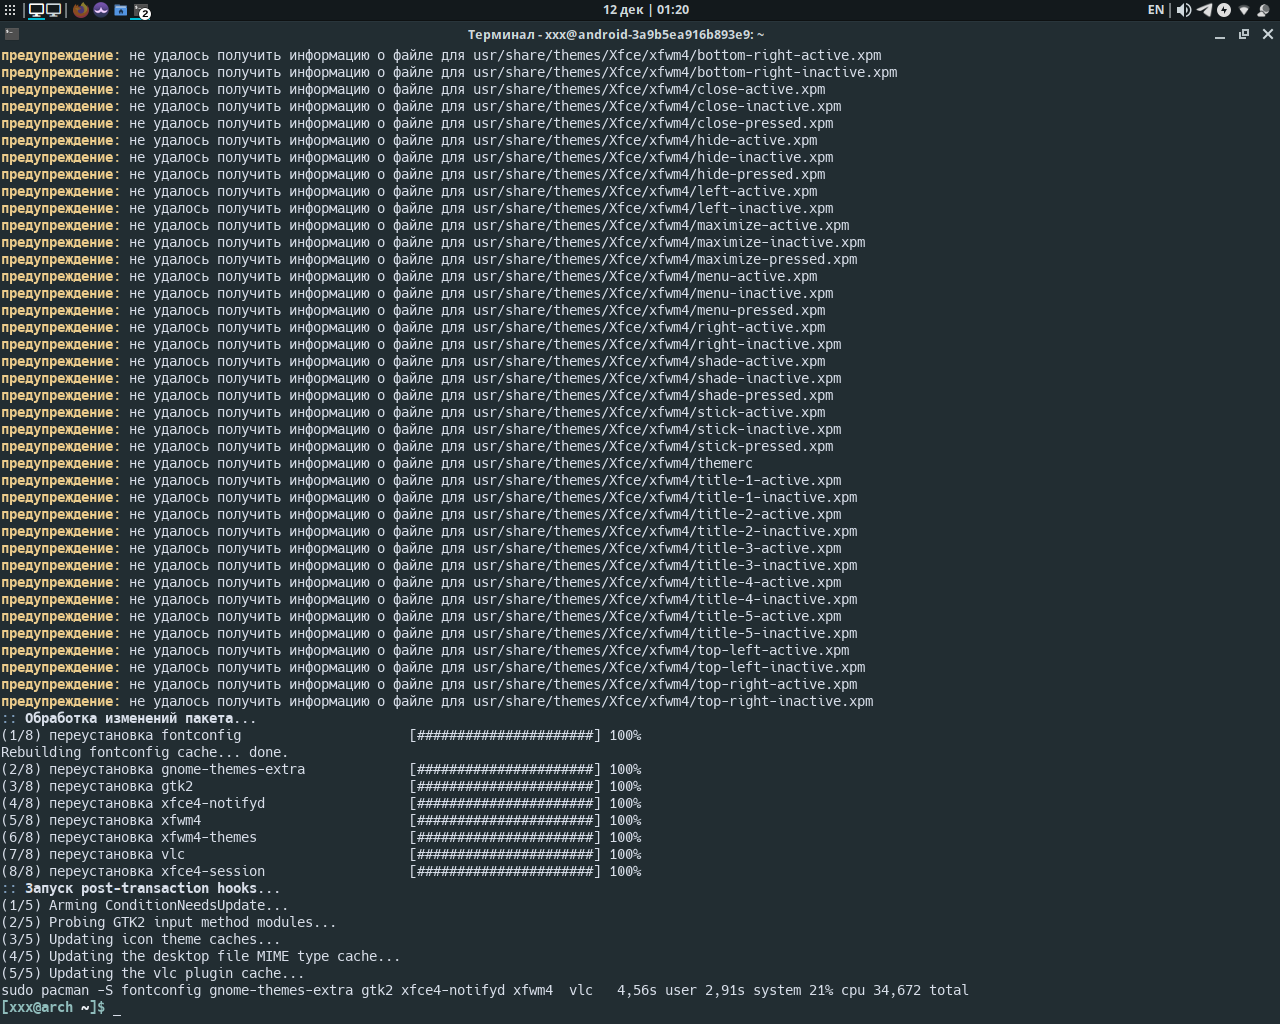
Task: Open Telegram from the system tray
Action: [x=1204, y=10]
